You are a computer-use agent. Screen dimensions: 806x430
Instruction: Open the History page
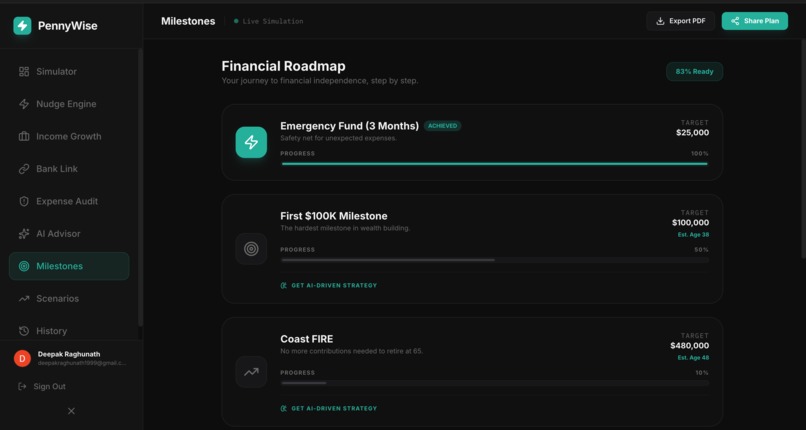[69, 331]
